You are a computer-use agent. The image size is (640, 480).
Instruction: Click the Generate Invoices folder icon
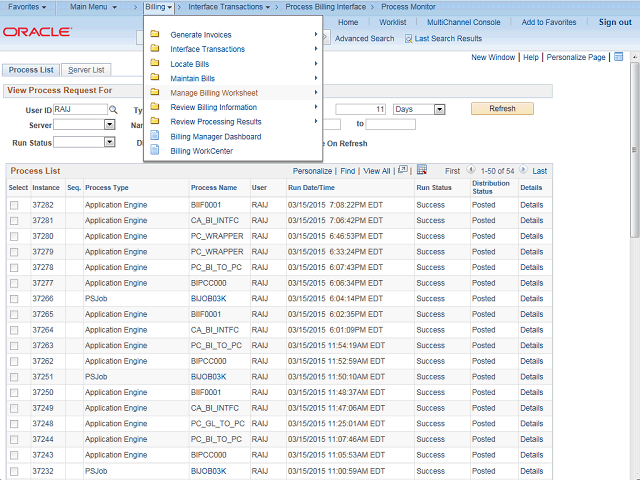(x=155, y=35)
